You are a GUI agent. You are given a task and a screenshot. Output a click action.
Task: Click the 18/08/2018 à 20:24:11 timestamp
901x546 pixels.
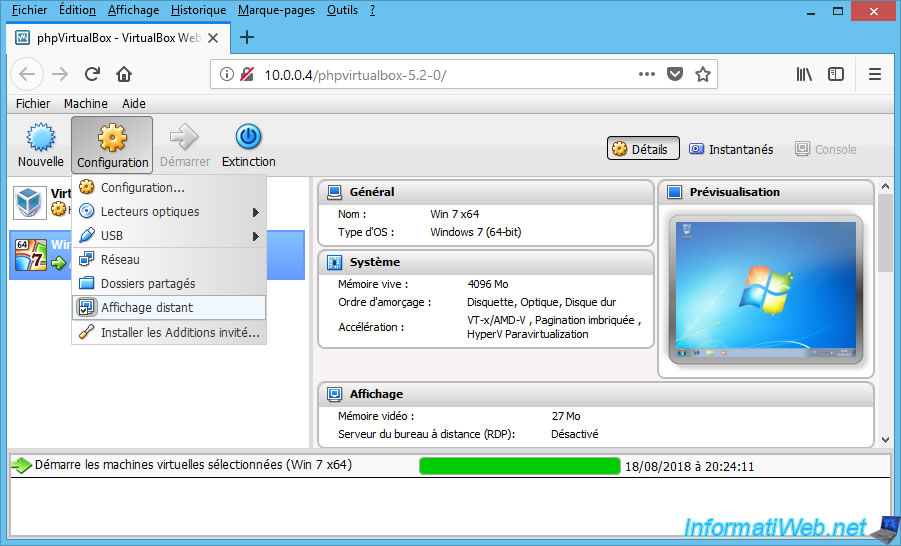[690, 467]
